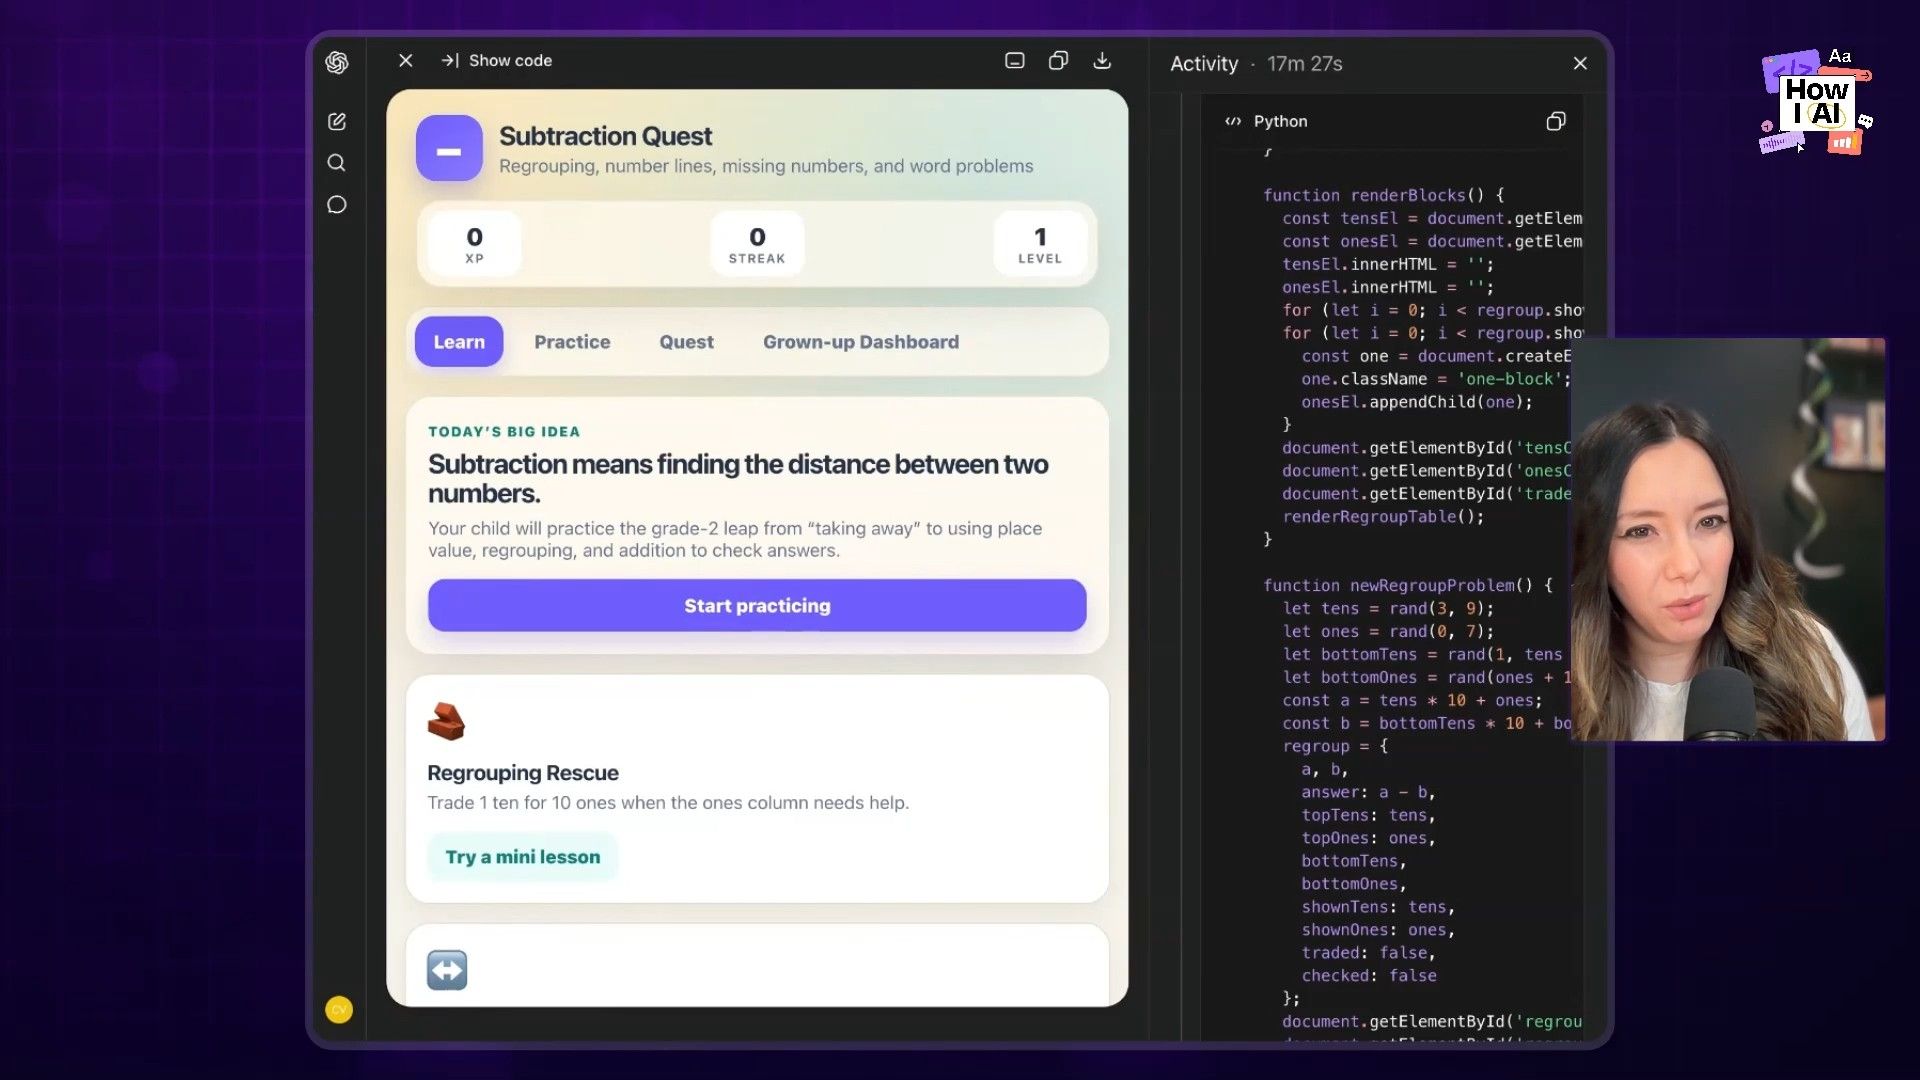
Task: Click the yellow user avatar in sidebar
Action: click(x=339, y=1010)
